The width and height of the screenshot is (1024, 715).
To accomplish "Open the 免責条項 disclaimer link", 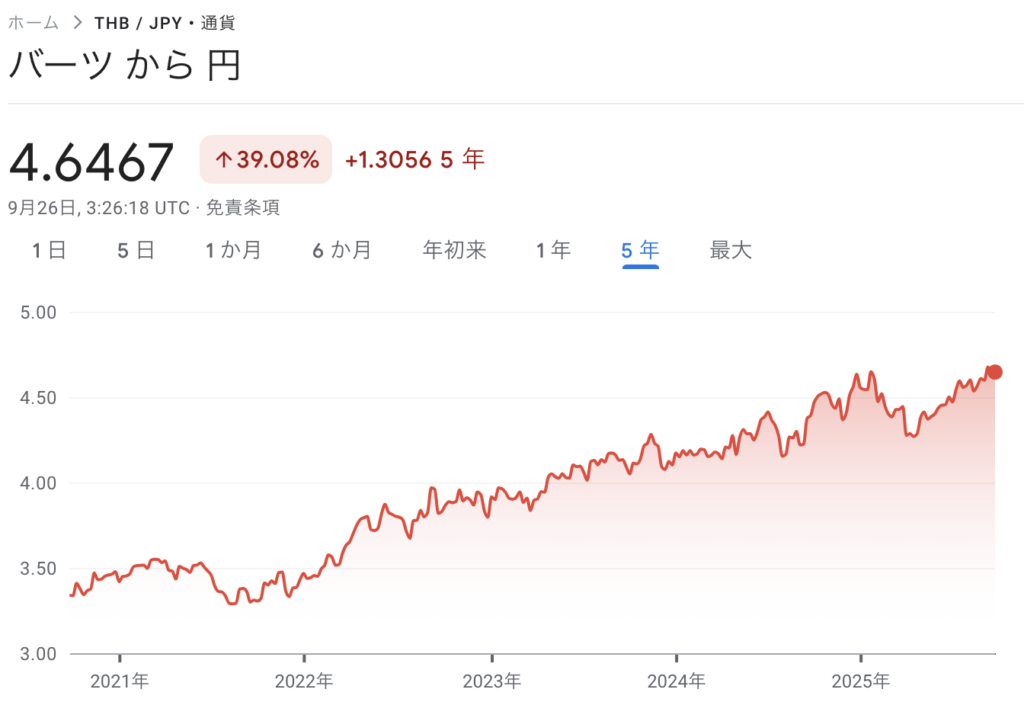I will pyautogui.click(x=247, y=208).
